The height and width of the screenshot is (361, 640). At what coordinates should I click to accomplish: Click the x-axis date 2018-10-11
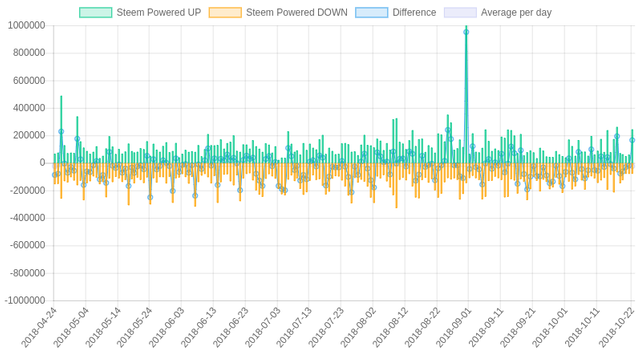581,328
